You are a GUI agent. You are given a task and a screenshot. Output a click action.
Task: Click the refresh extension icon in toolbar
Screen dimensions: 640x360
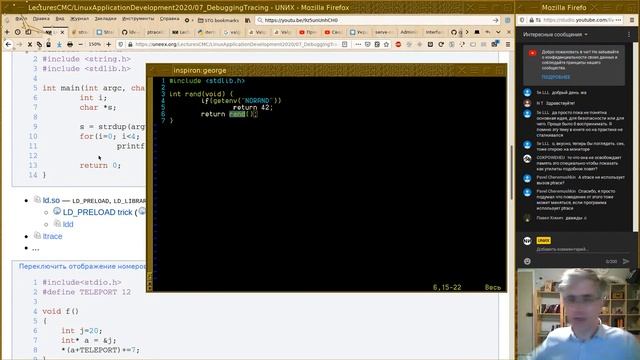pos(441,44)
